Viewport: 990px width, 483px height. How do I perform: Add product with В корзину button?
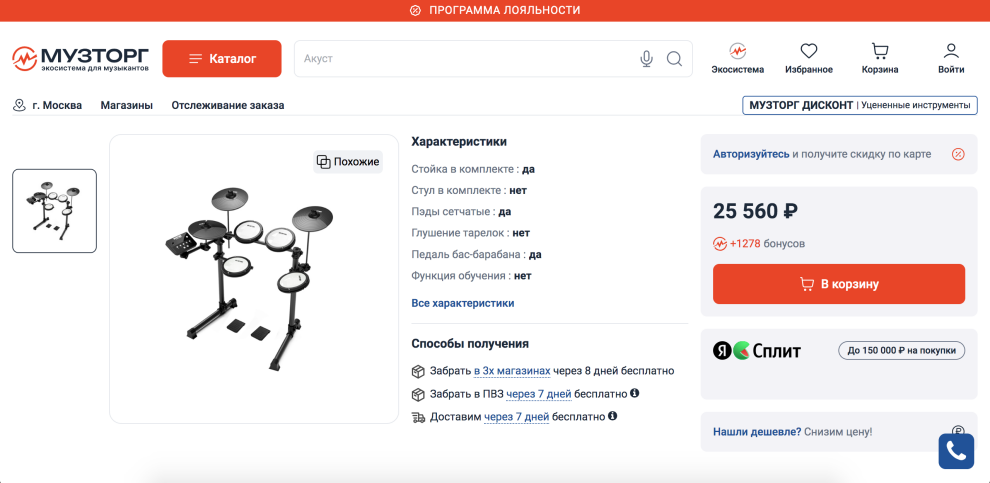click(838, 284)
